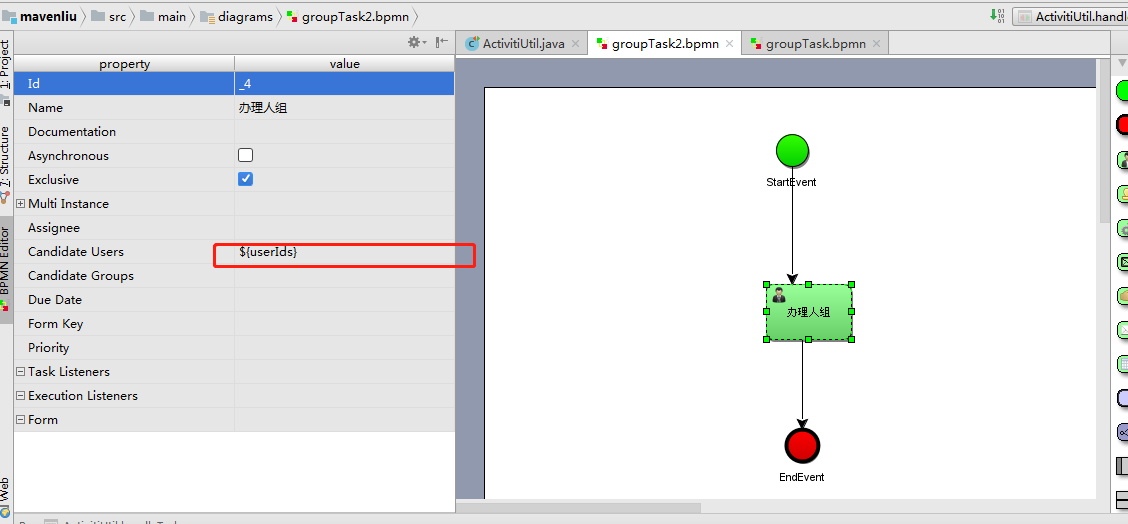This screenshot has width=1128, height=524.
Task: Select the Candidate Users property label
Action: click(76, 252)
